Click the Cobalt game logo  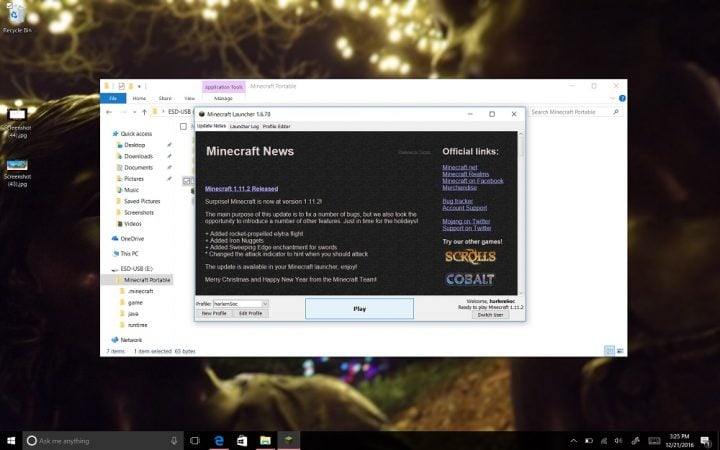[x=470, y=279]
